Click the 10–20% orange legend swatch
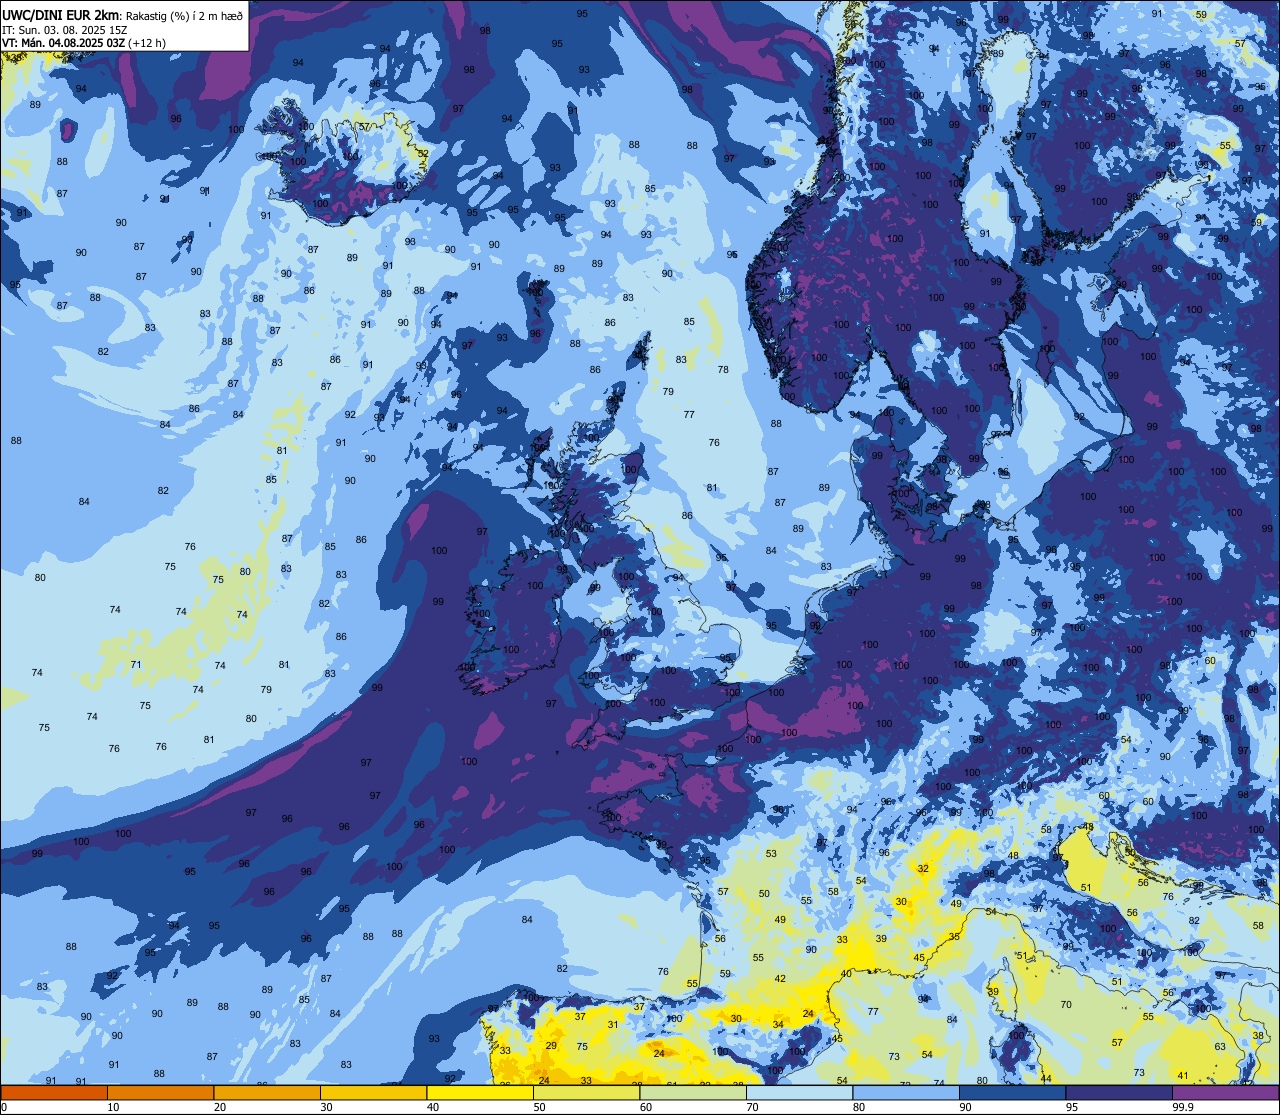 (160, 1092)
